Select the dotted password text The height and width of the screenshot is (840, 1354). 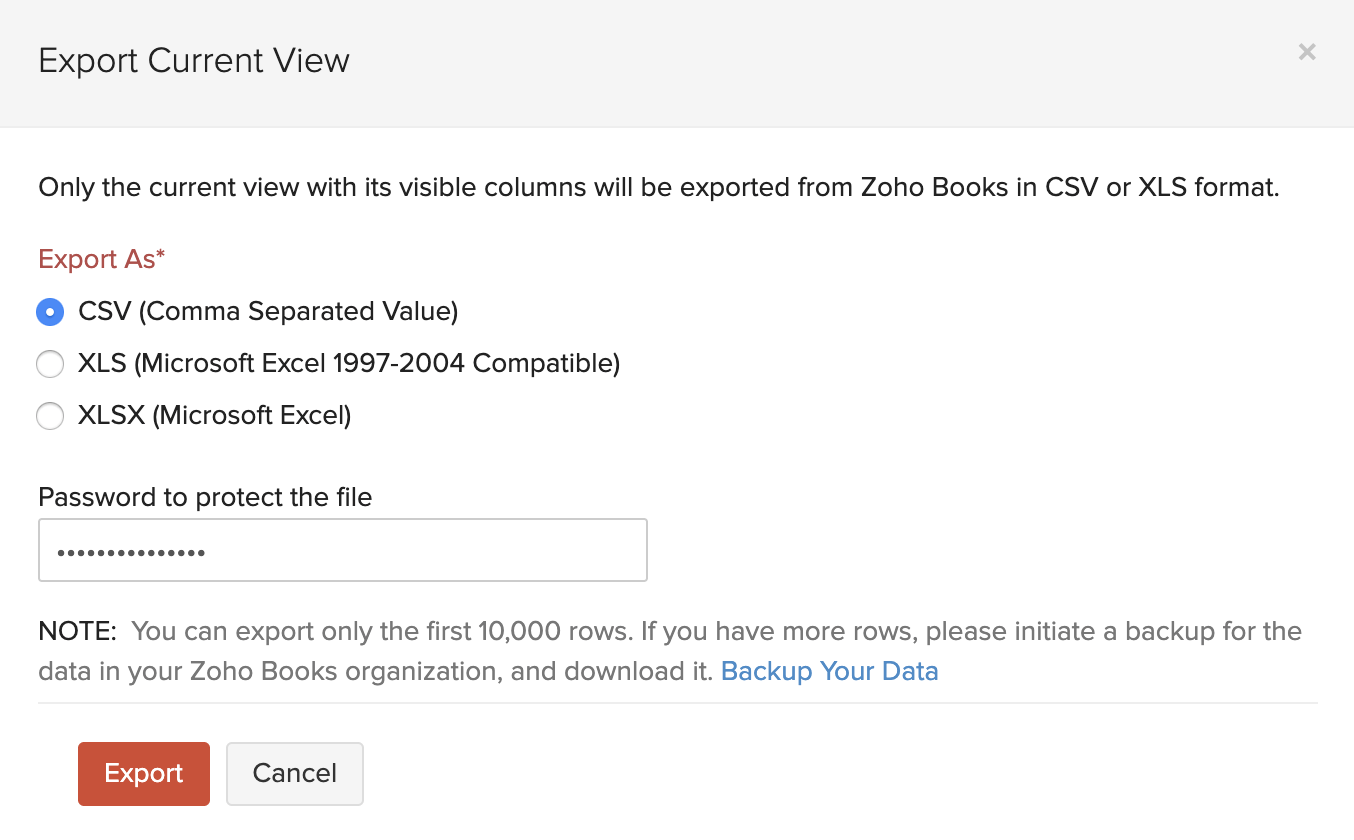tap(130, 549)
